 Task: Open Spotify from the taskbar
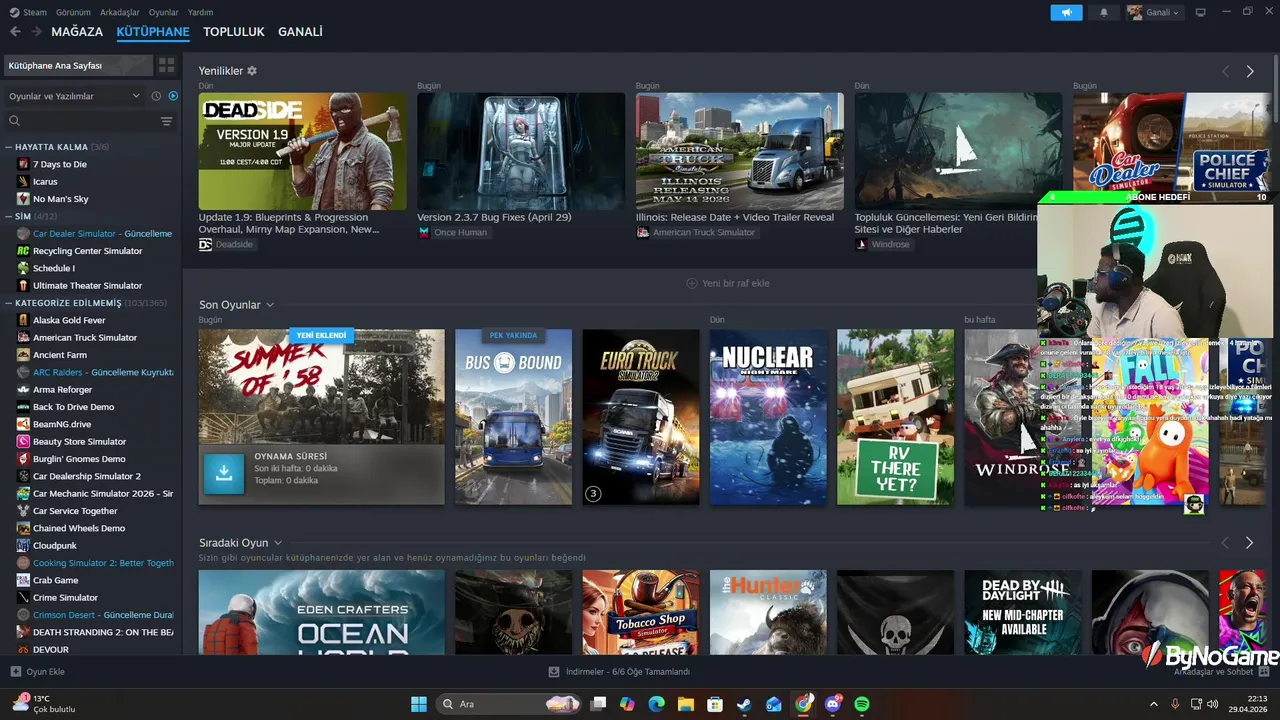pos(862,704)
